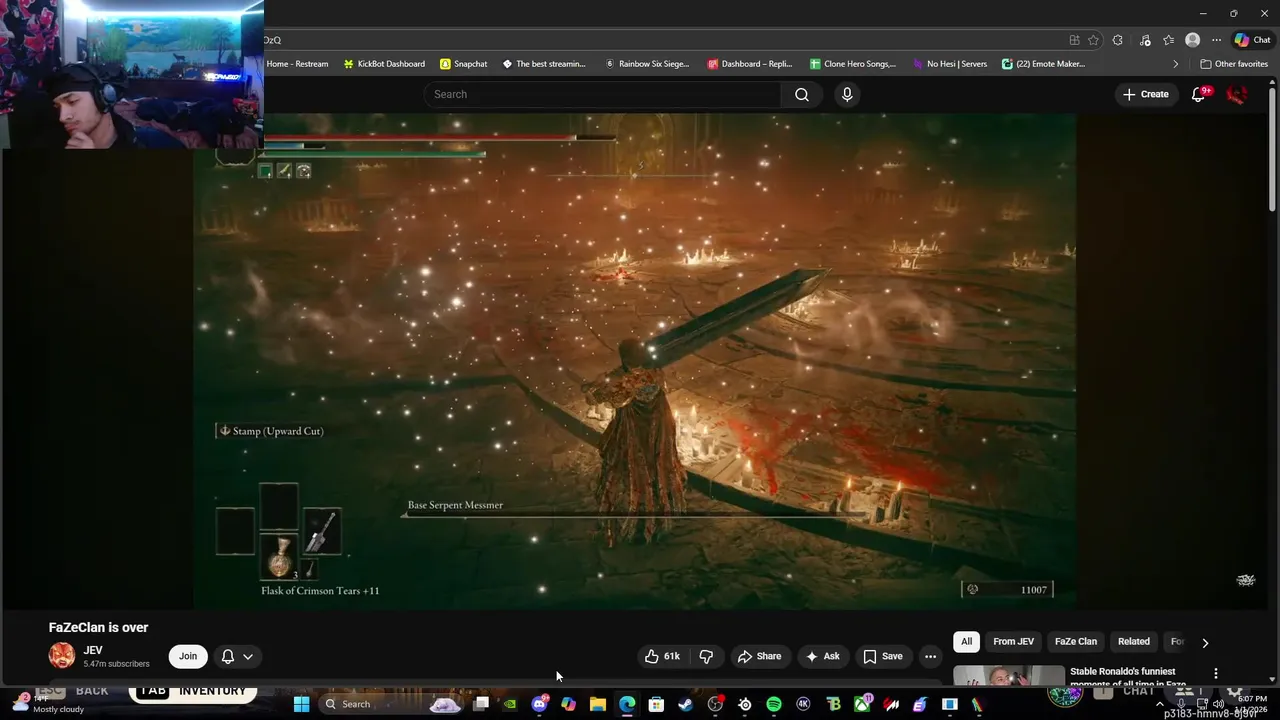The height and width of the screenshot is (720, 1280).
Task: Open Other favorites folder
Action: 1234,64
